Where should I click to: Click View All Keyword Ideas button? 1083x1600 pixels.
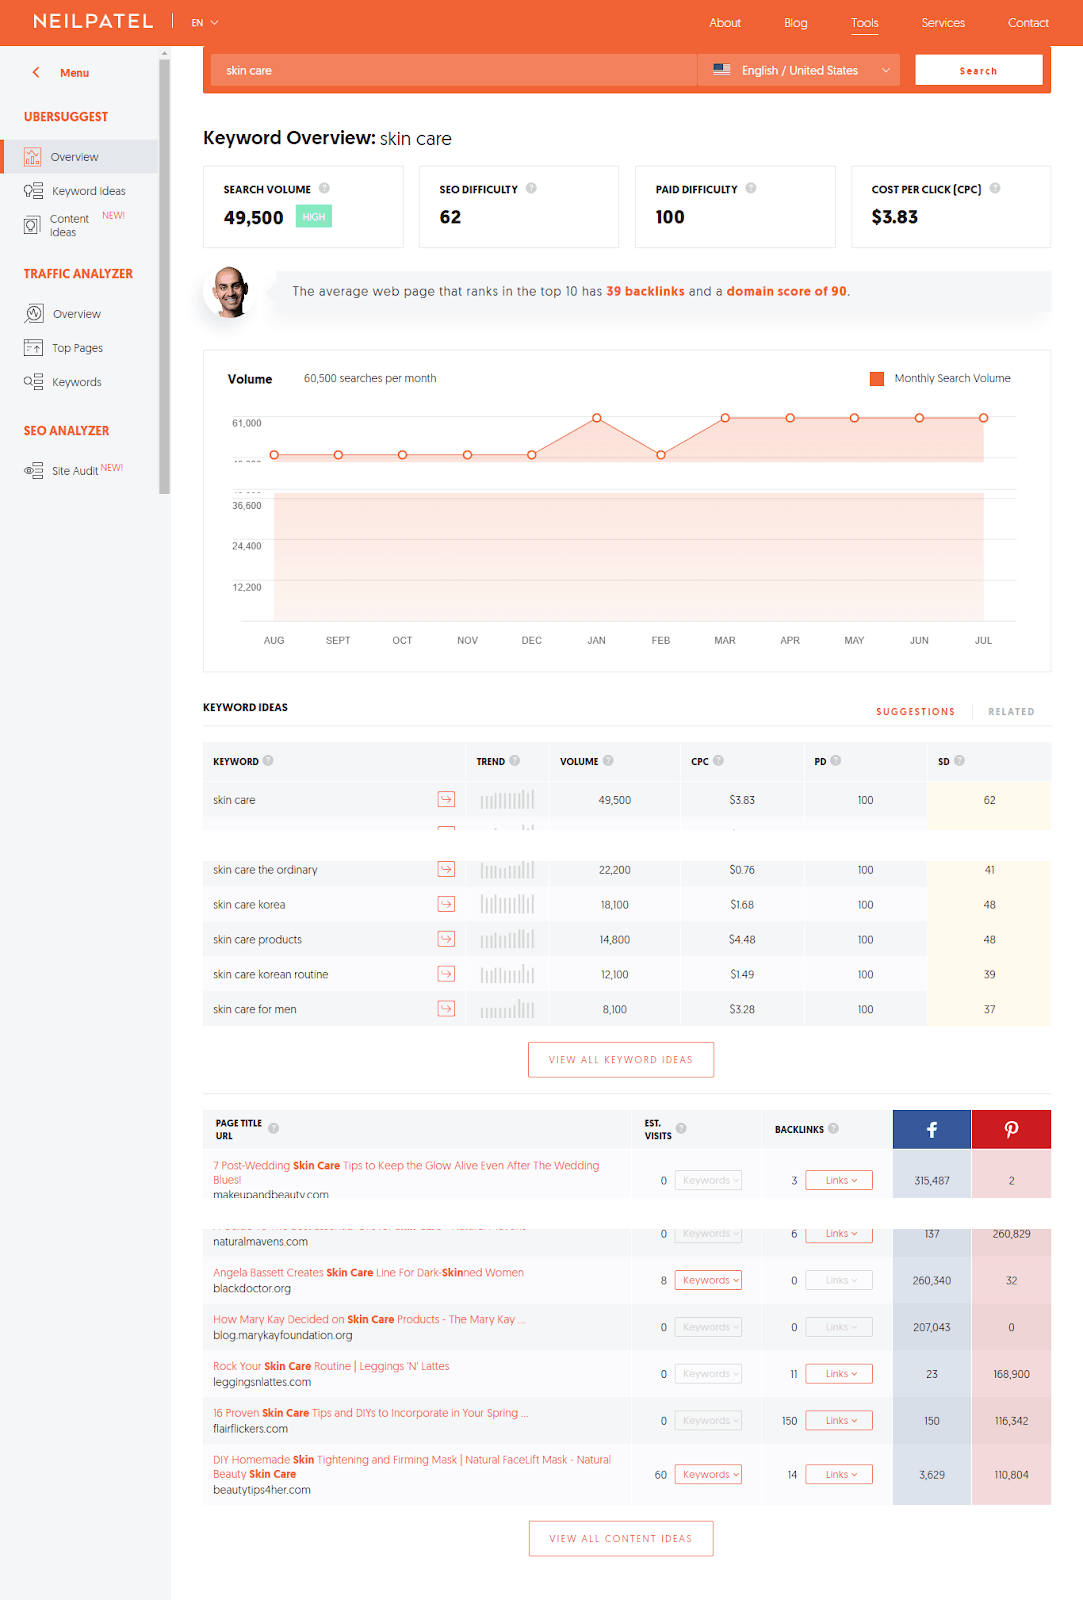(x=621, y=1060)
